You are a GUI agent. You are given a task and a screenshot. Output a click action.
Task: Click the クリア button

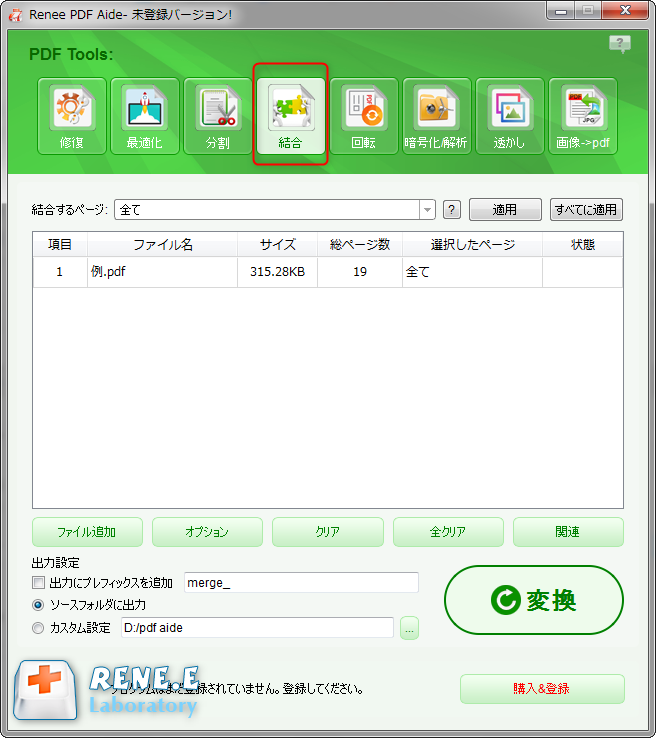(x=328, y=532)
